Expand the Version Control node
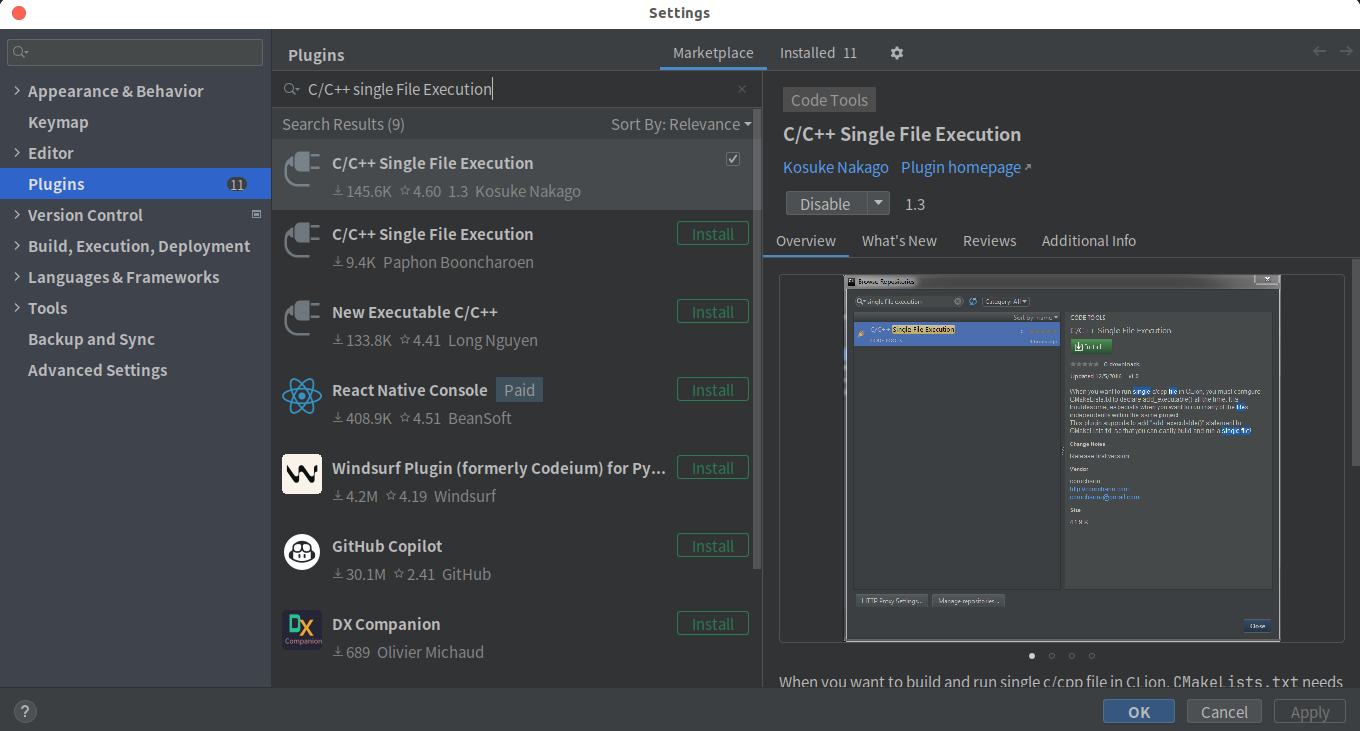This screenshot has height=731, width=1360. click(16, 215)
